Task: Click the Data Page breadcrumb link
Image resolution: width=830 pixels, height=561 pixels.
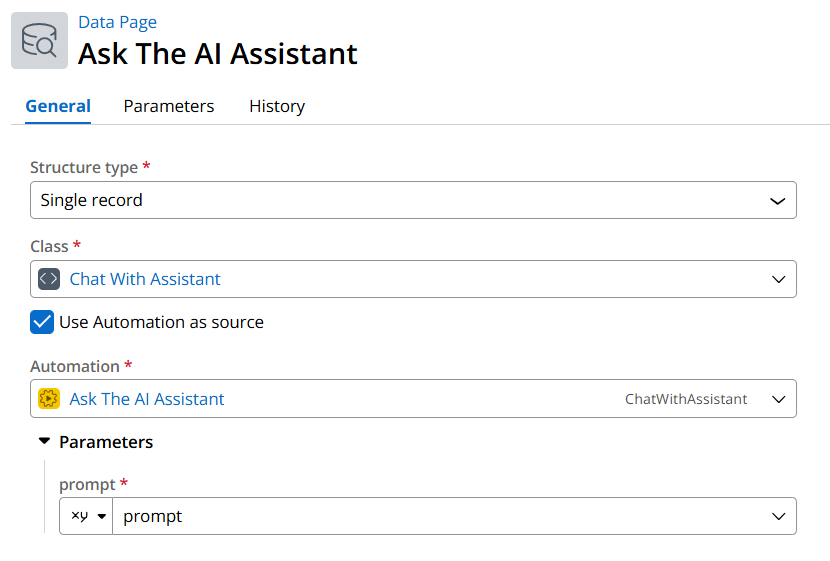Action: 117,22
